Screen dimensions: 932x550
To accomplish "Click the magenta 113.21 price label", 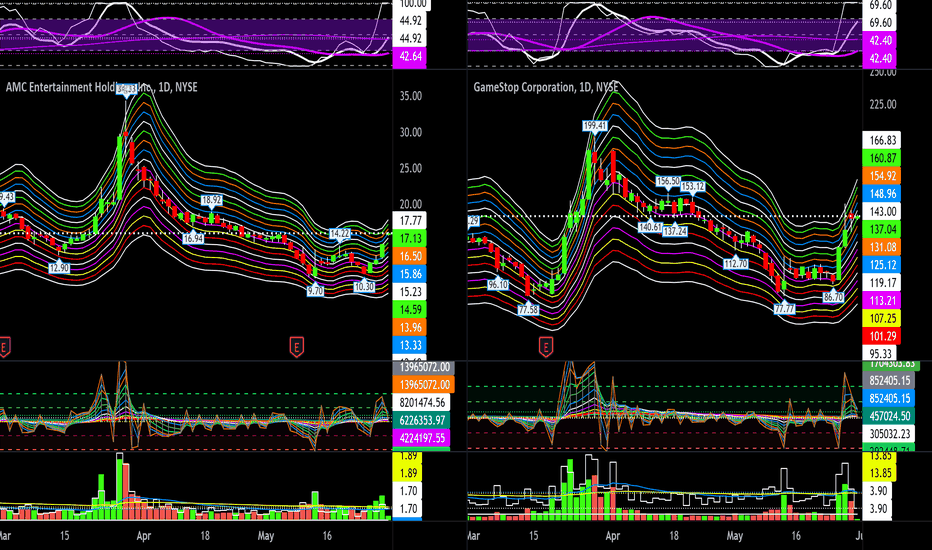I will coord(882,301).
